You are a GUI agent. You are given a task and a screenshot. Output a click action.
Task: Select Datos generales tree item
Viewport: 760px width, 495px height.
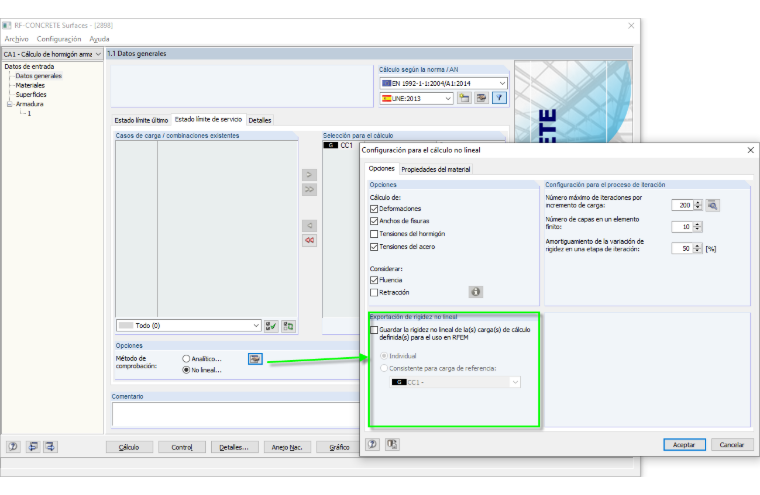pyautogui.click(x=38, y=76)
